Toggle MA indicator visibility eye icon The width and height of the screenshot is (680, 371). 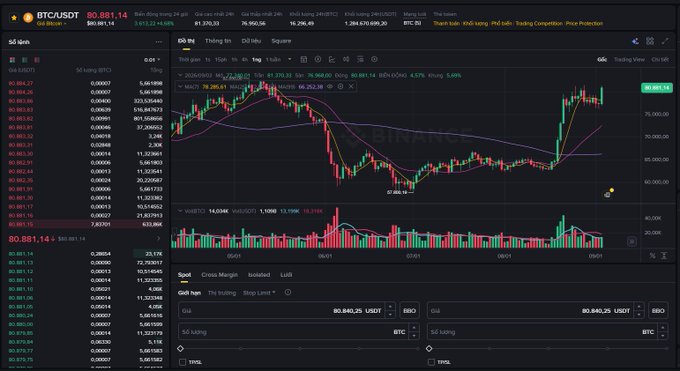click(x=330, y=87)
